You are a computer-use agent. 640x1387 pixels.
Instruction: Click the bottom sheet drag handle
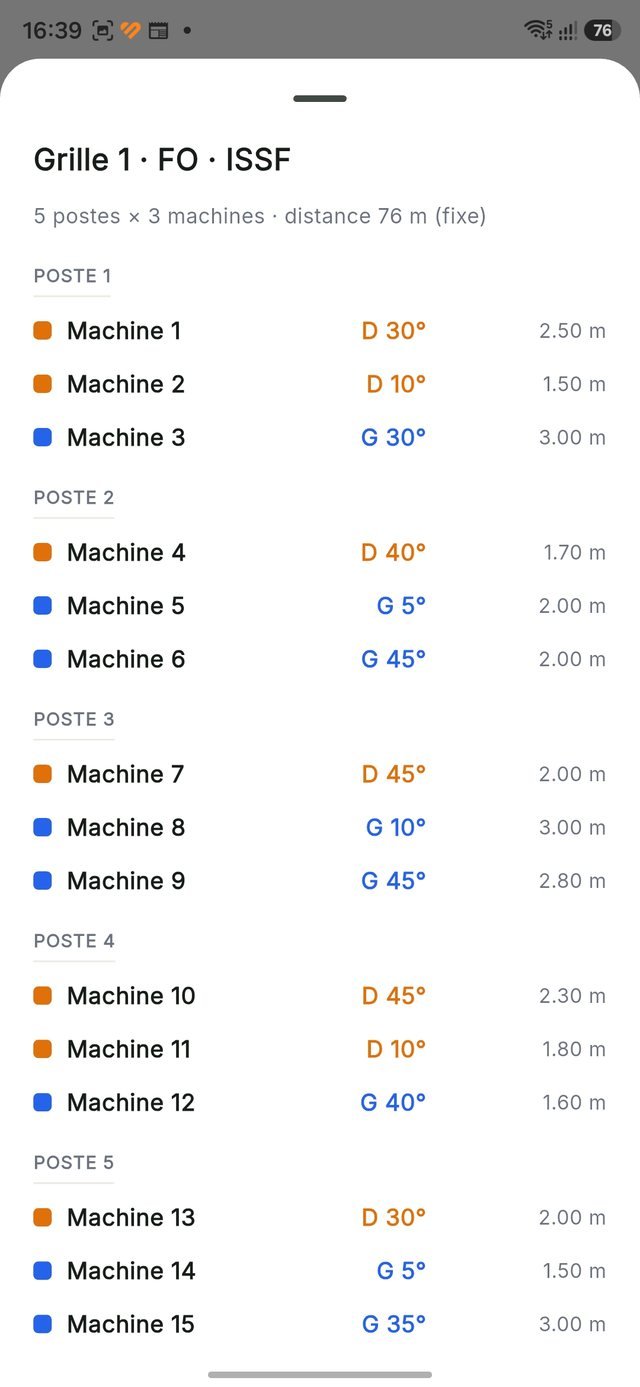pyautogui.click(x=320, y=99)
